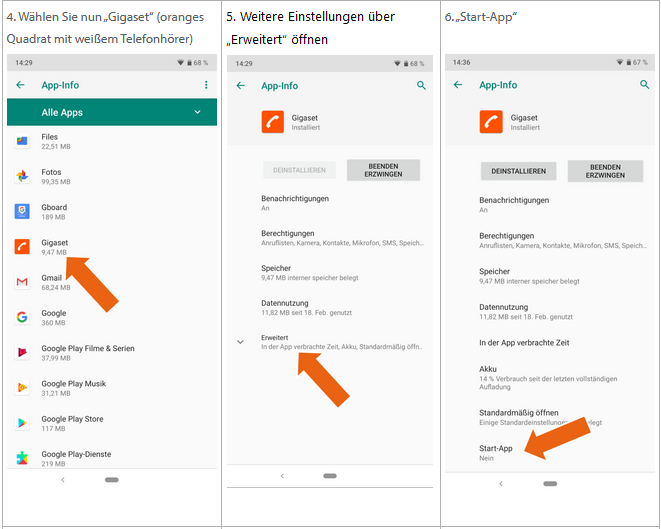Open the Gigaset 9,47 MB list entry

click(112, 247)
